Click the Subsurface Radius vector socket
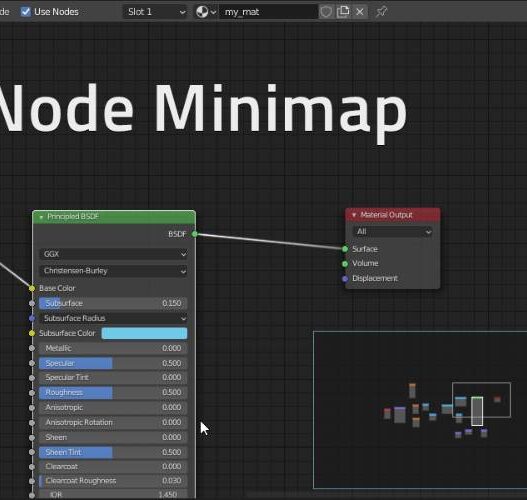The width and height of the screenshot is (527, 500). pyautogui.click(x=32, y=318)
